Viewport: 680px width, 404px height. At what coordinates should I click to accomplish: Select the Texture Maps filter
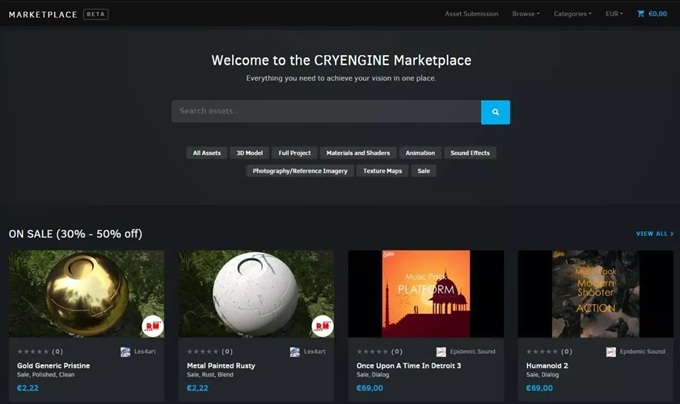[x=382, y=171]
